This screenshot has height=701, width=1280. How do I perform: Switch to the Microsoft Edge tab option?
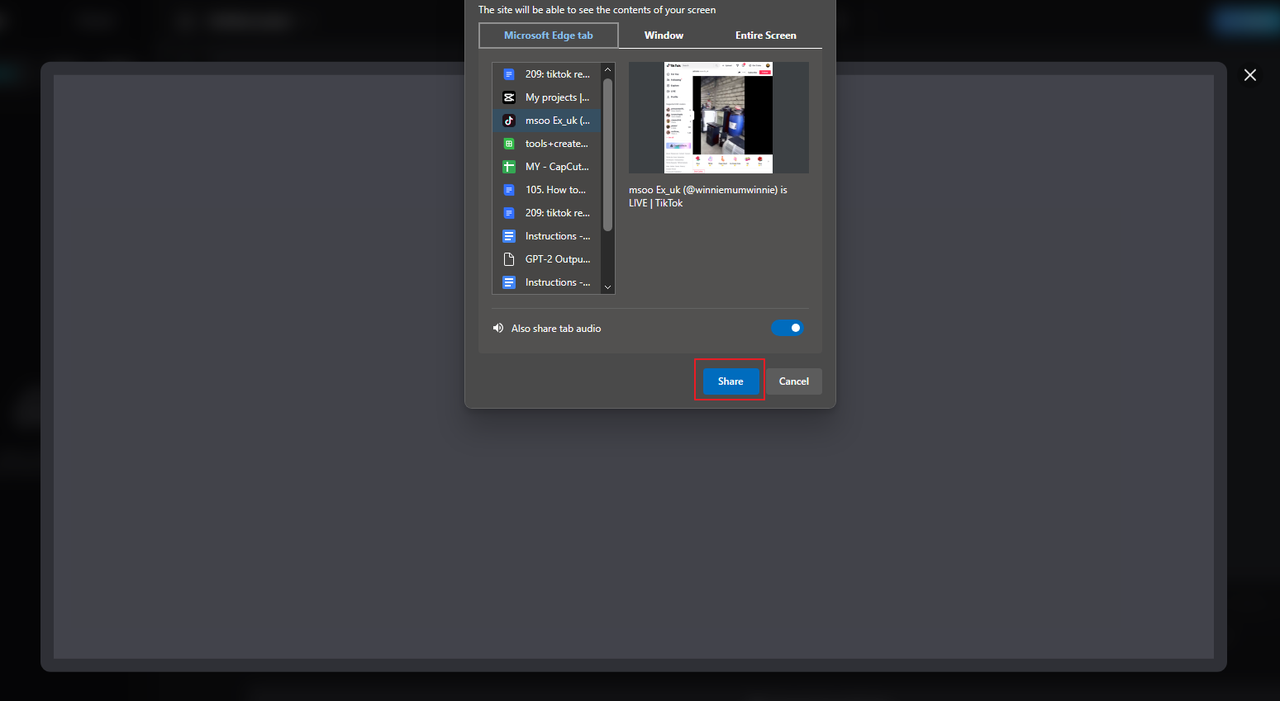coord(548,35)
